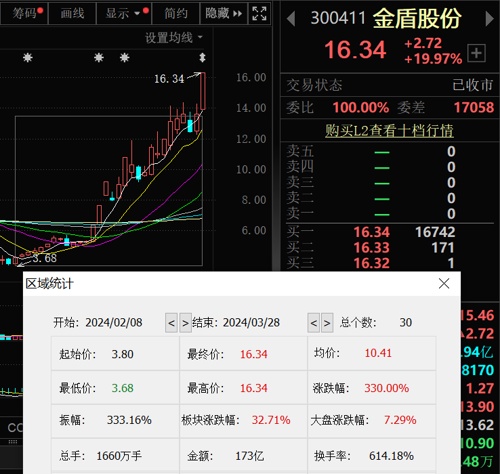Open the 显示 dropdown menu

[124, 13]
